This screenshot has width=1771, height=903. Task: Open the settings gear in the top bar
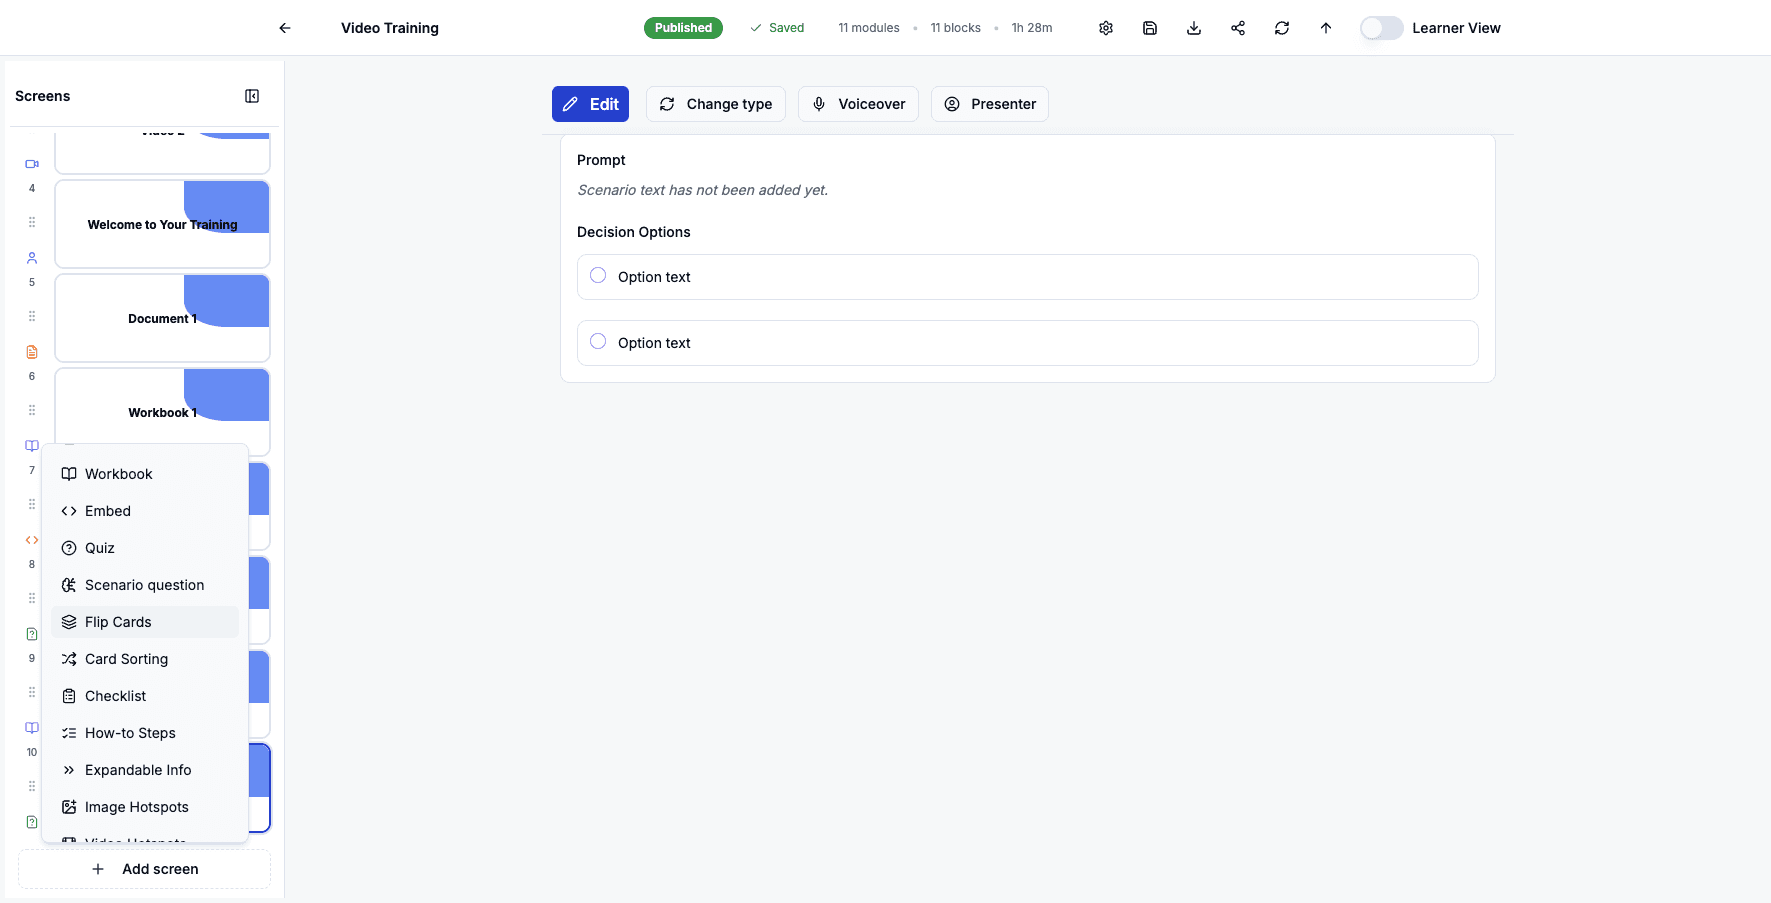(x=1106, y=28)
